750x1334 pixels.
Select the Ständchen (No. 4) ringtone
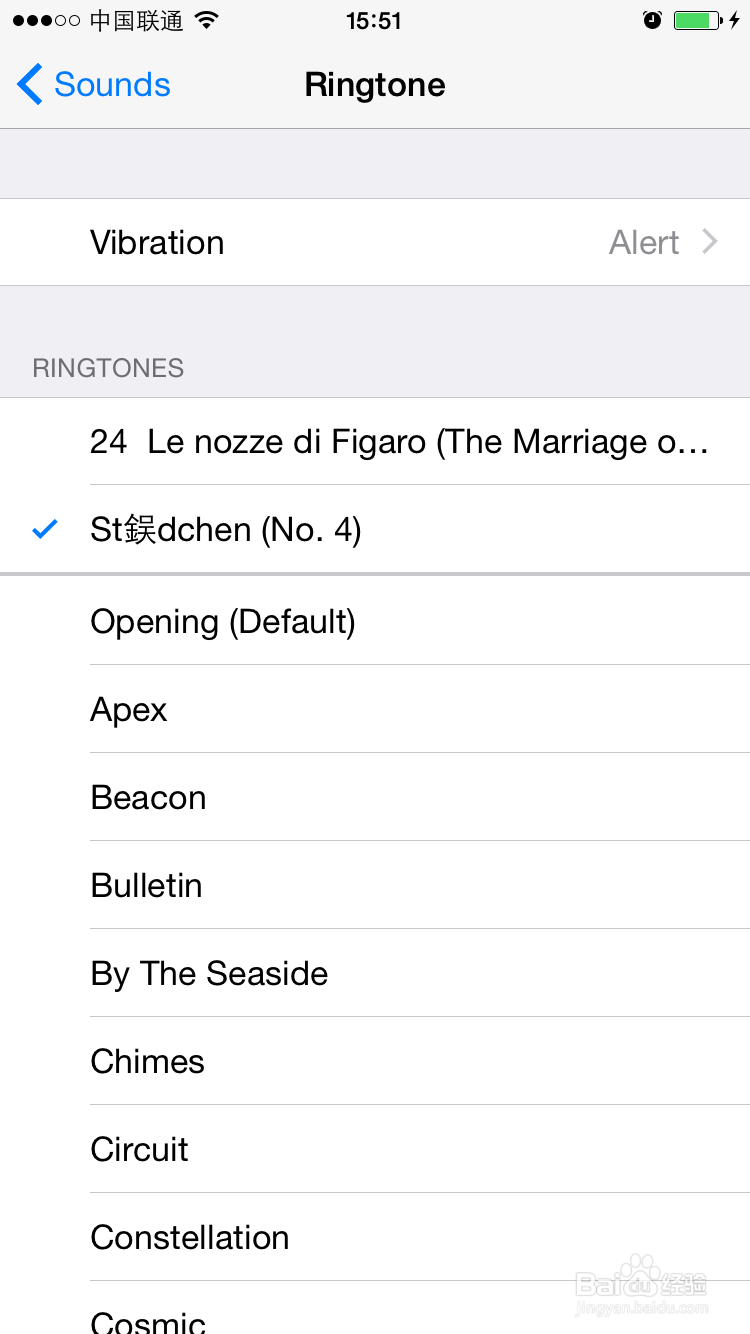click(x=226, y=529)
